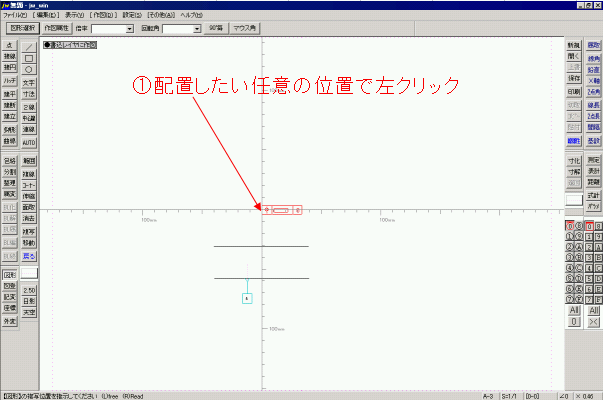The width and height of the screenshot is (603, 400).
Task: Select the rectangle drawing tool
Action: tap(29, 57)
